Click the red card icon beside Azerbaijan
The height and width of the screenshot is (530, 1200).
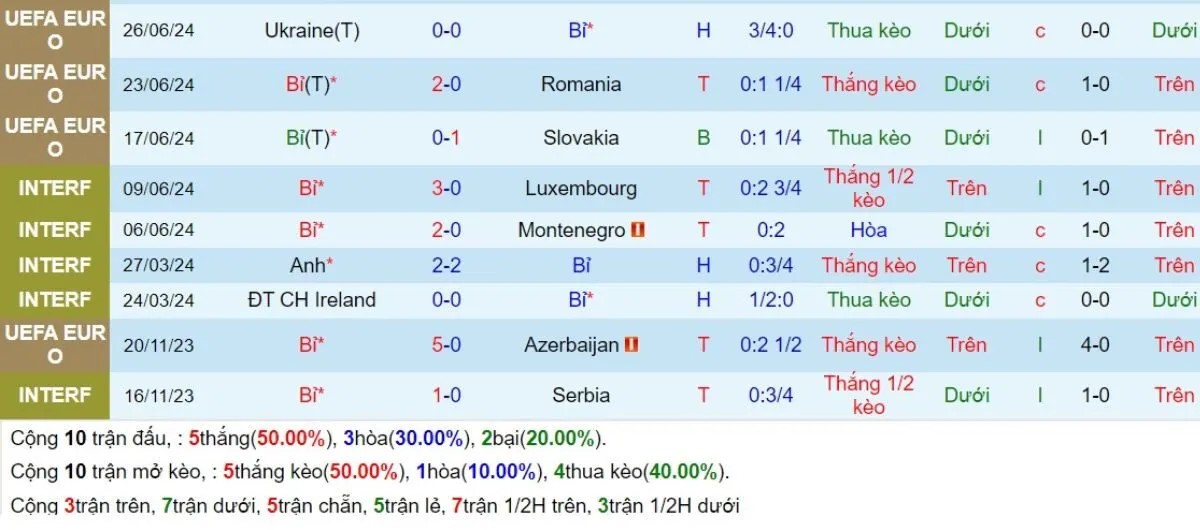click(632, 345)
